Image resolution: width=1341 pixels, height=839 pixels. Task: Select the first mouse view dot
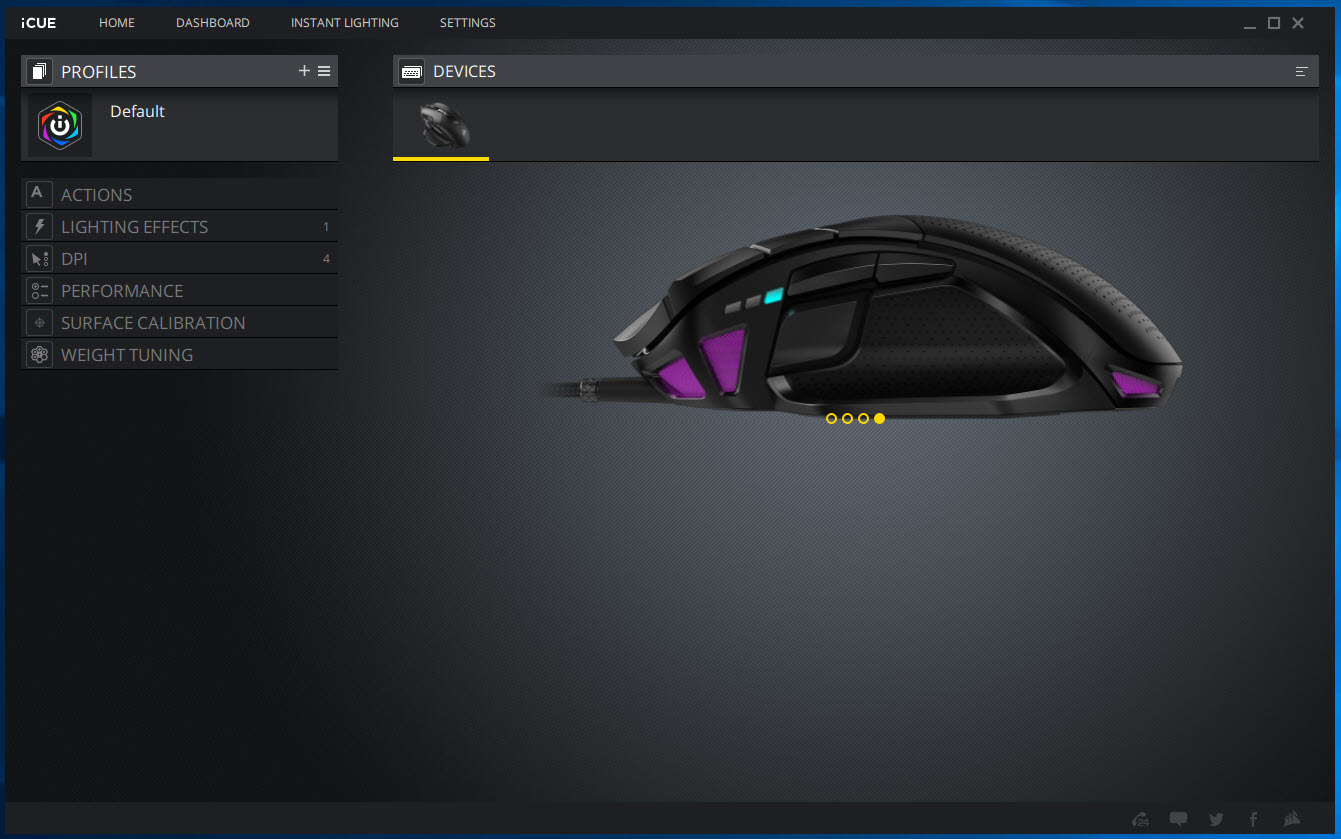tap(832, 418)
